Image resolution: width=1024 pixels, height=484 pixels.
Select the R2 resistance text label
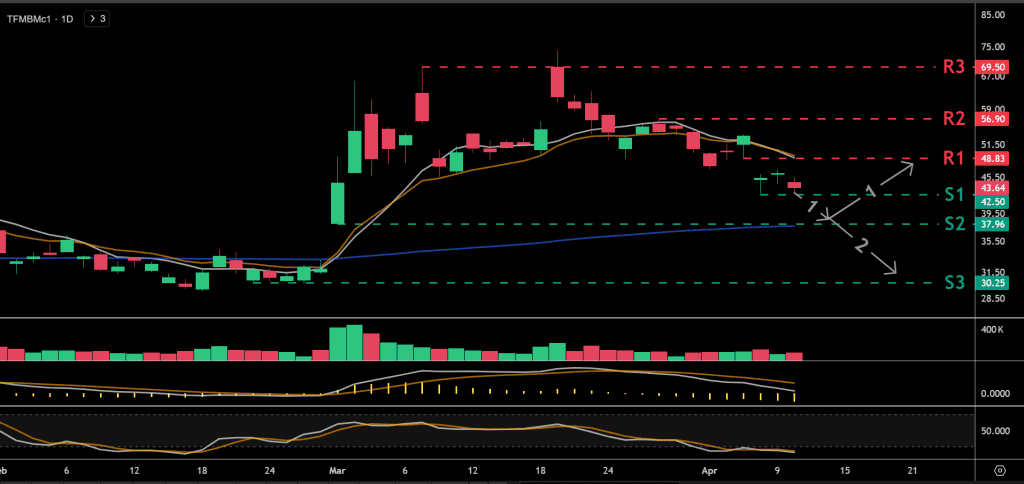[x=954, y=119]
